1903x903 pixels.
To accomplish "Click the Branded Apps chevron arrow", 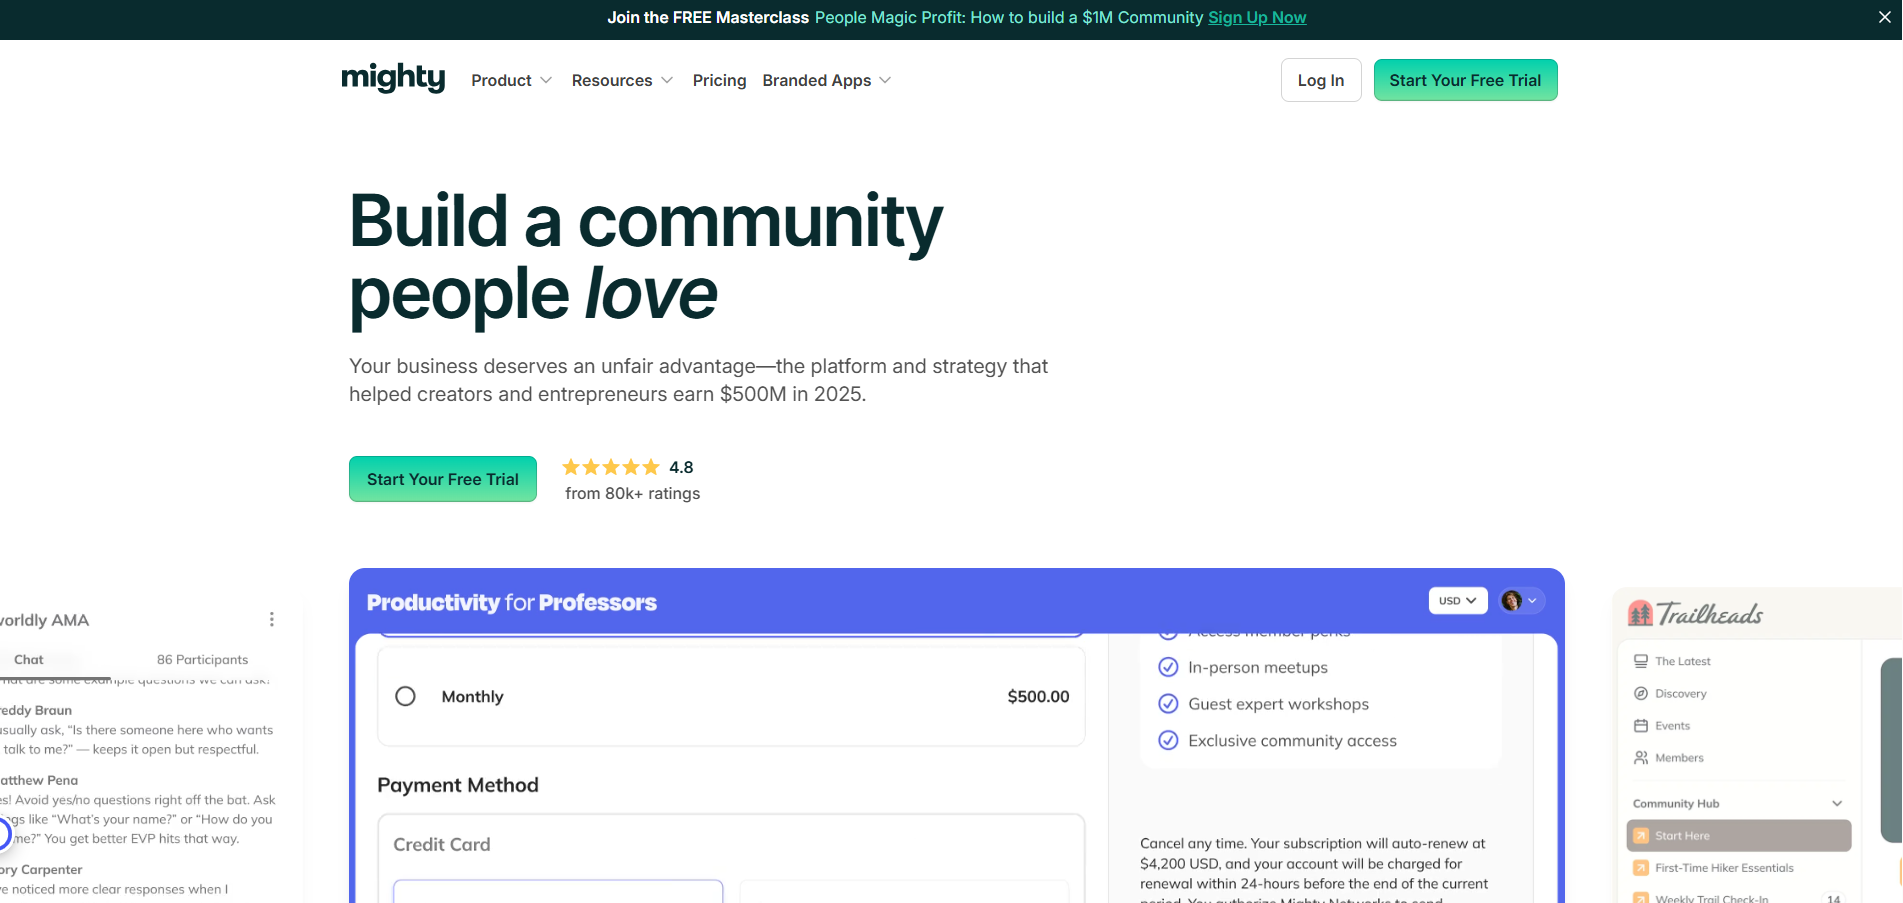I will click(885, 80).
